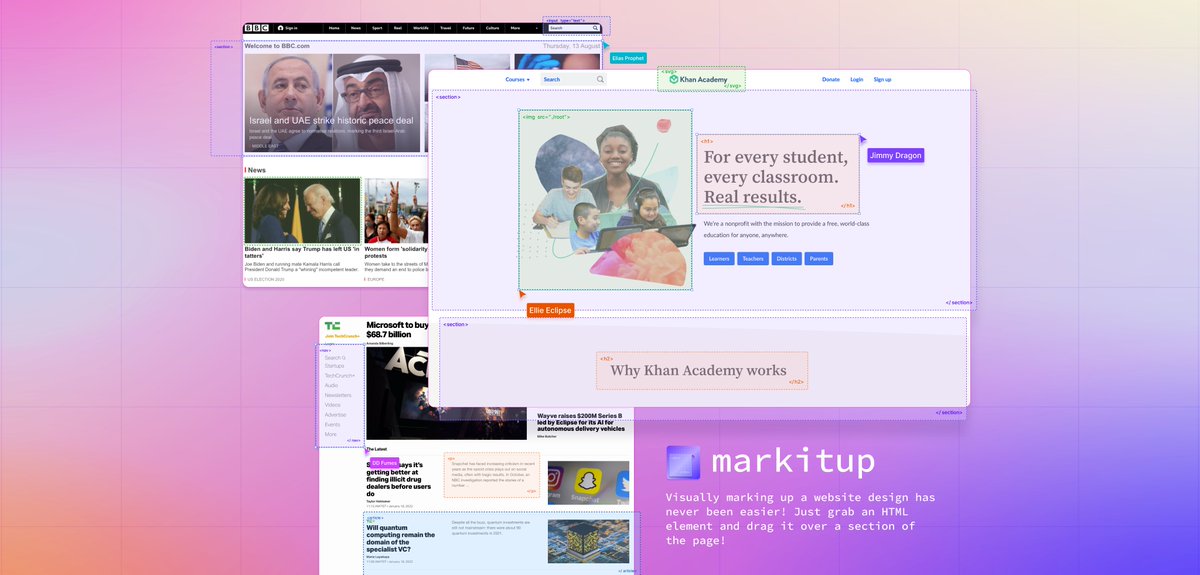
Task: Click the markitup title text
Action: coord(793,462)
